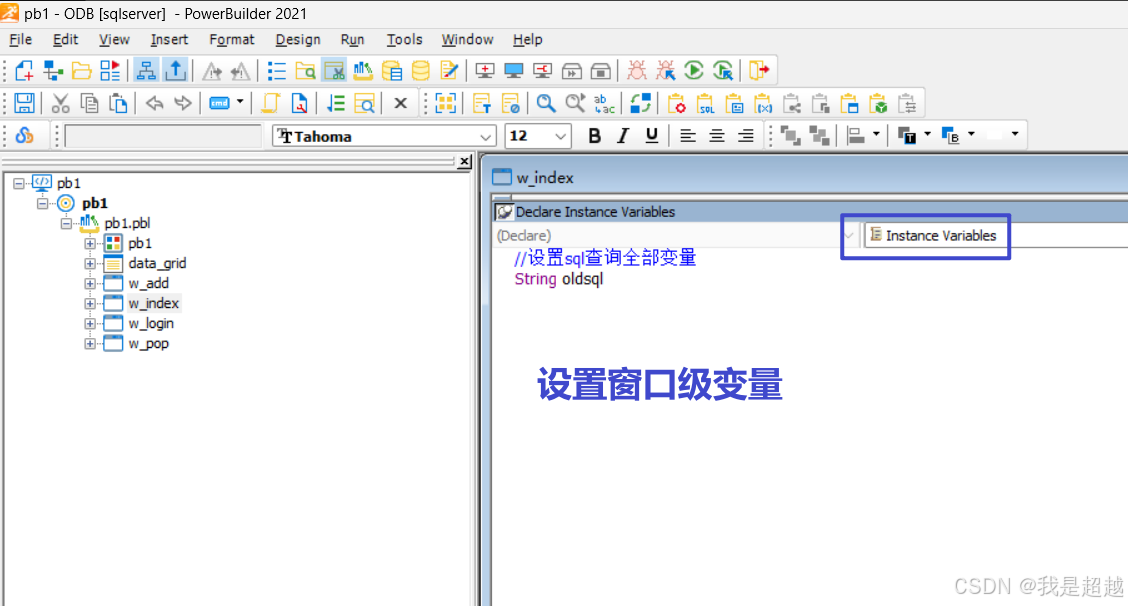Open the font size 12 dropdown
This screenshot has width=1128, height=606.
(558, 135)
